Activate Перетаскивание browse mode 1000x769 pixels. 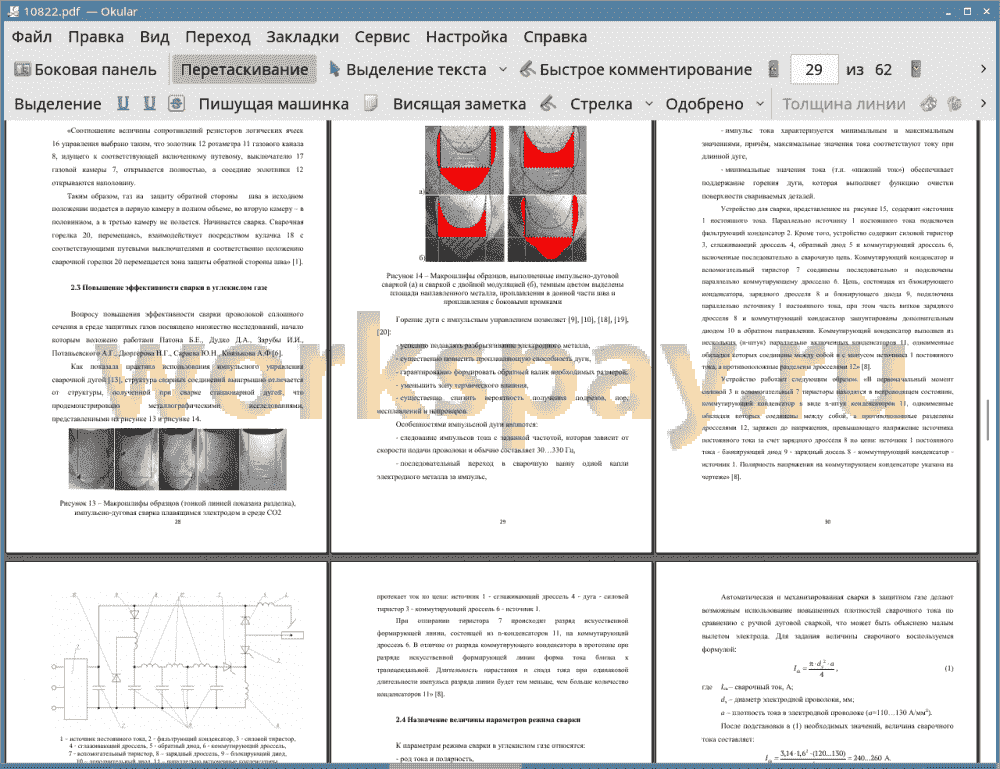click(244, 70)
